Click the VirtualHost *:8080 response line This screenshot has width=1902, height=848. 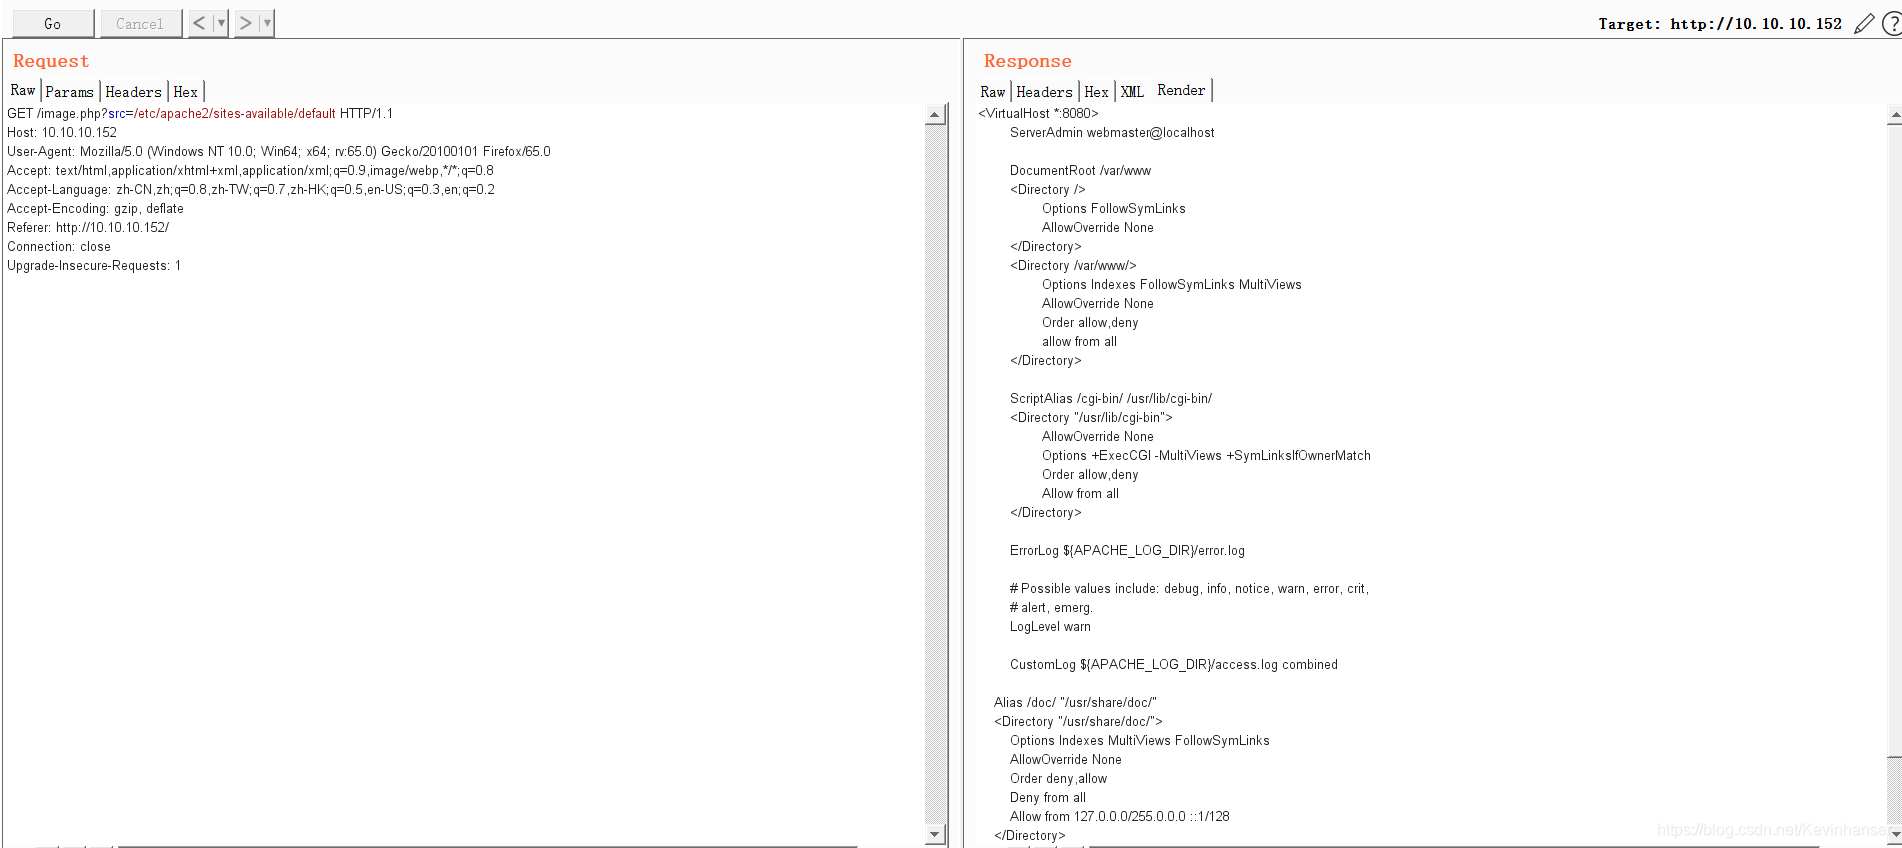[x=1038, y=113]
